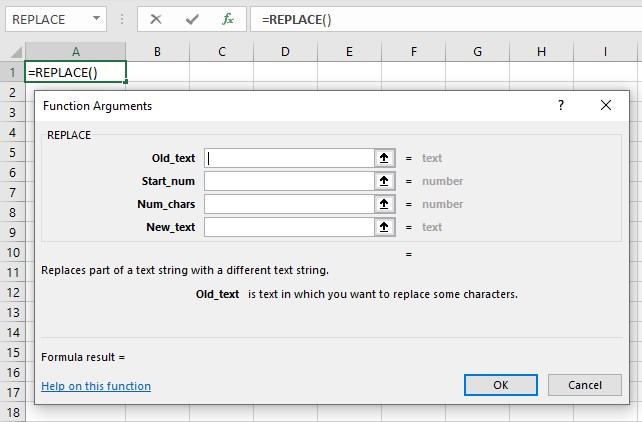Close the Function Arguments dialog
Viewport: 642px width, 422px height.
tap(605, 105)
